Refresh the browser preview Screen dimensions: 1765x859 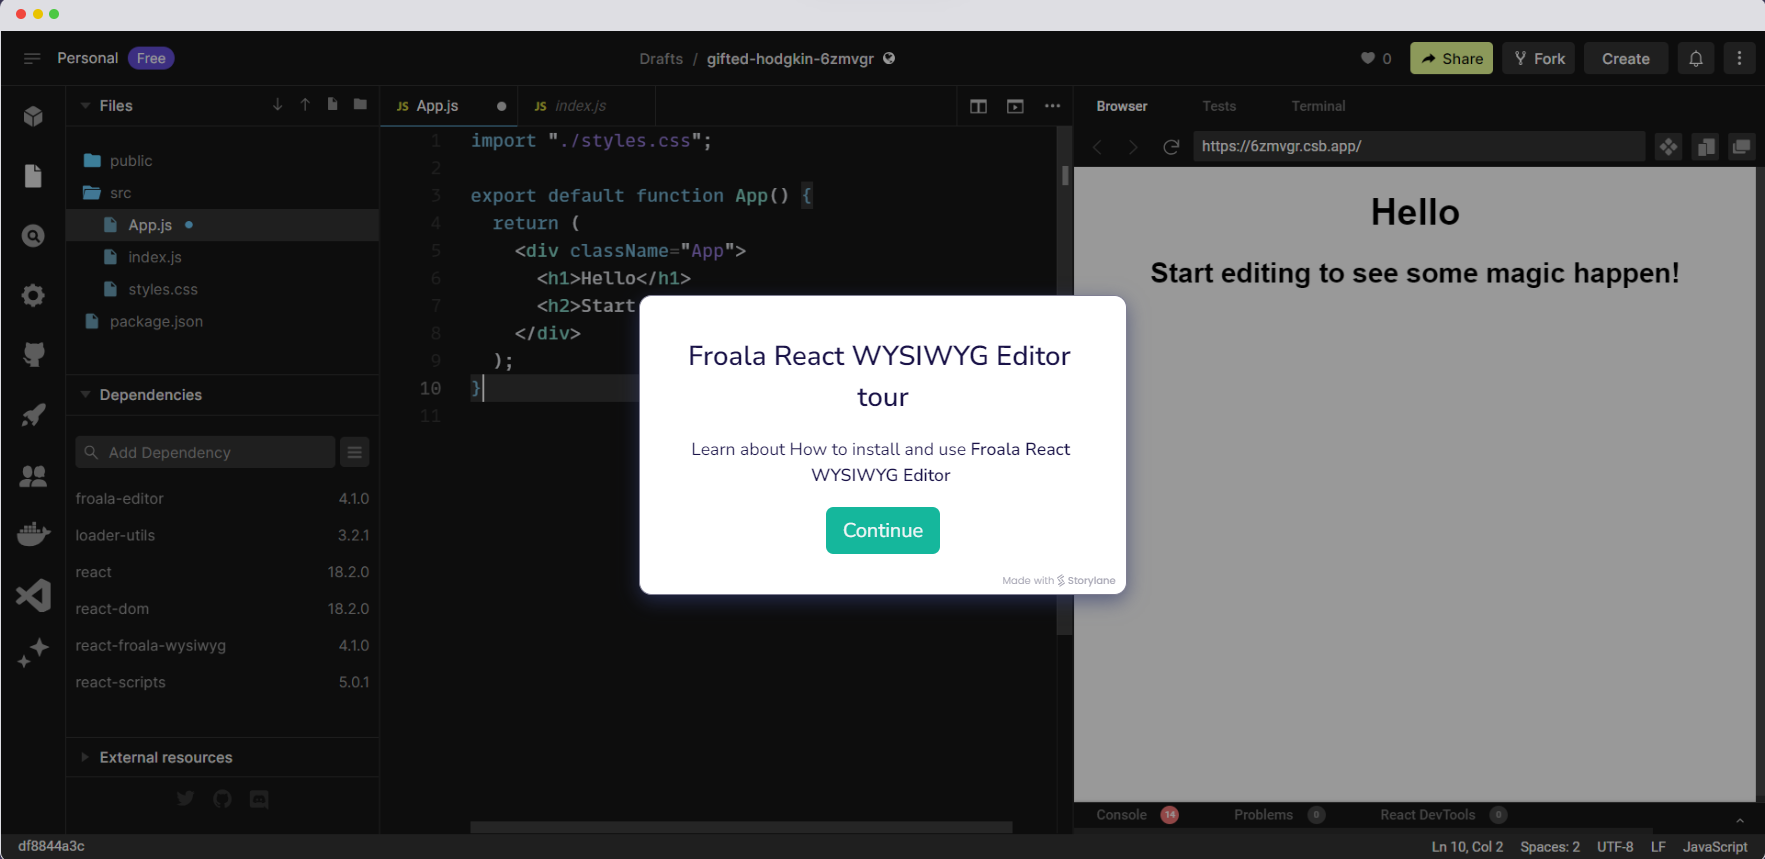click(1171, 147)
